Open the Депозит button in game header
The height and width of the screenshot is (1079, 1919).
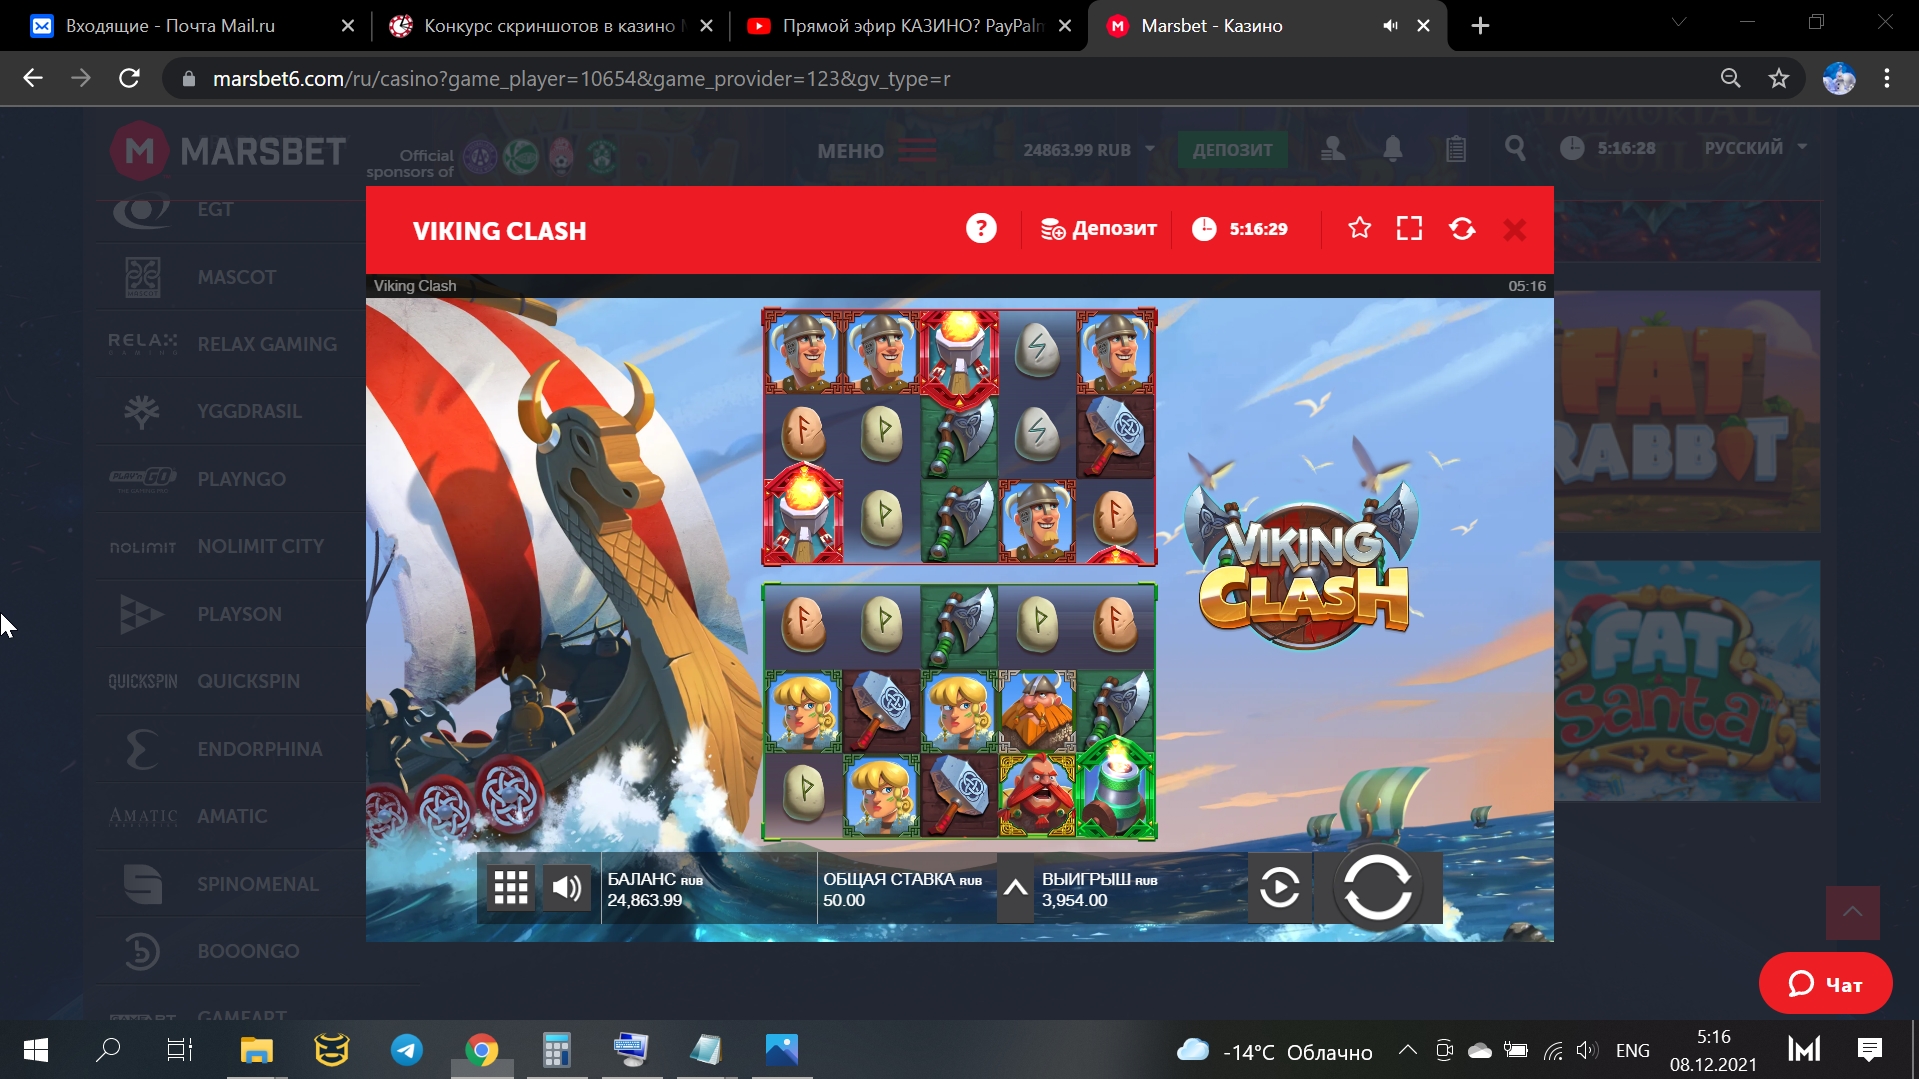[x=1098, y=229]
